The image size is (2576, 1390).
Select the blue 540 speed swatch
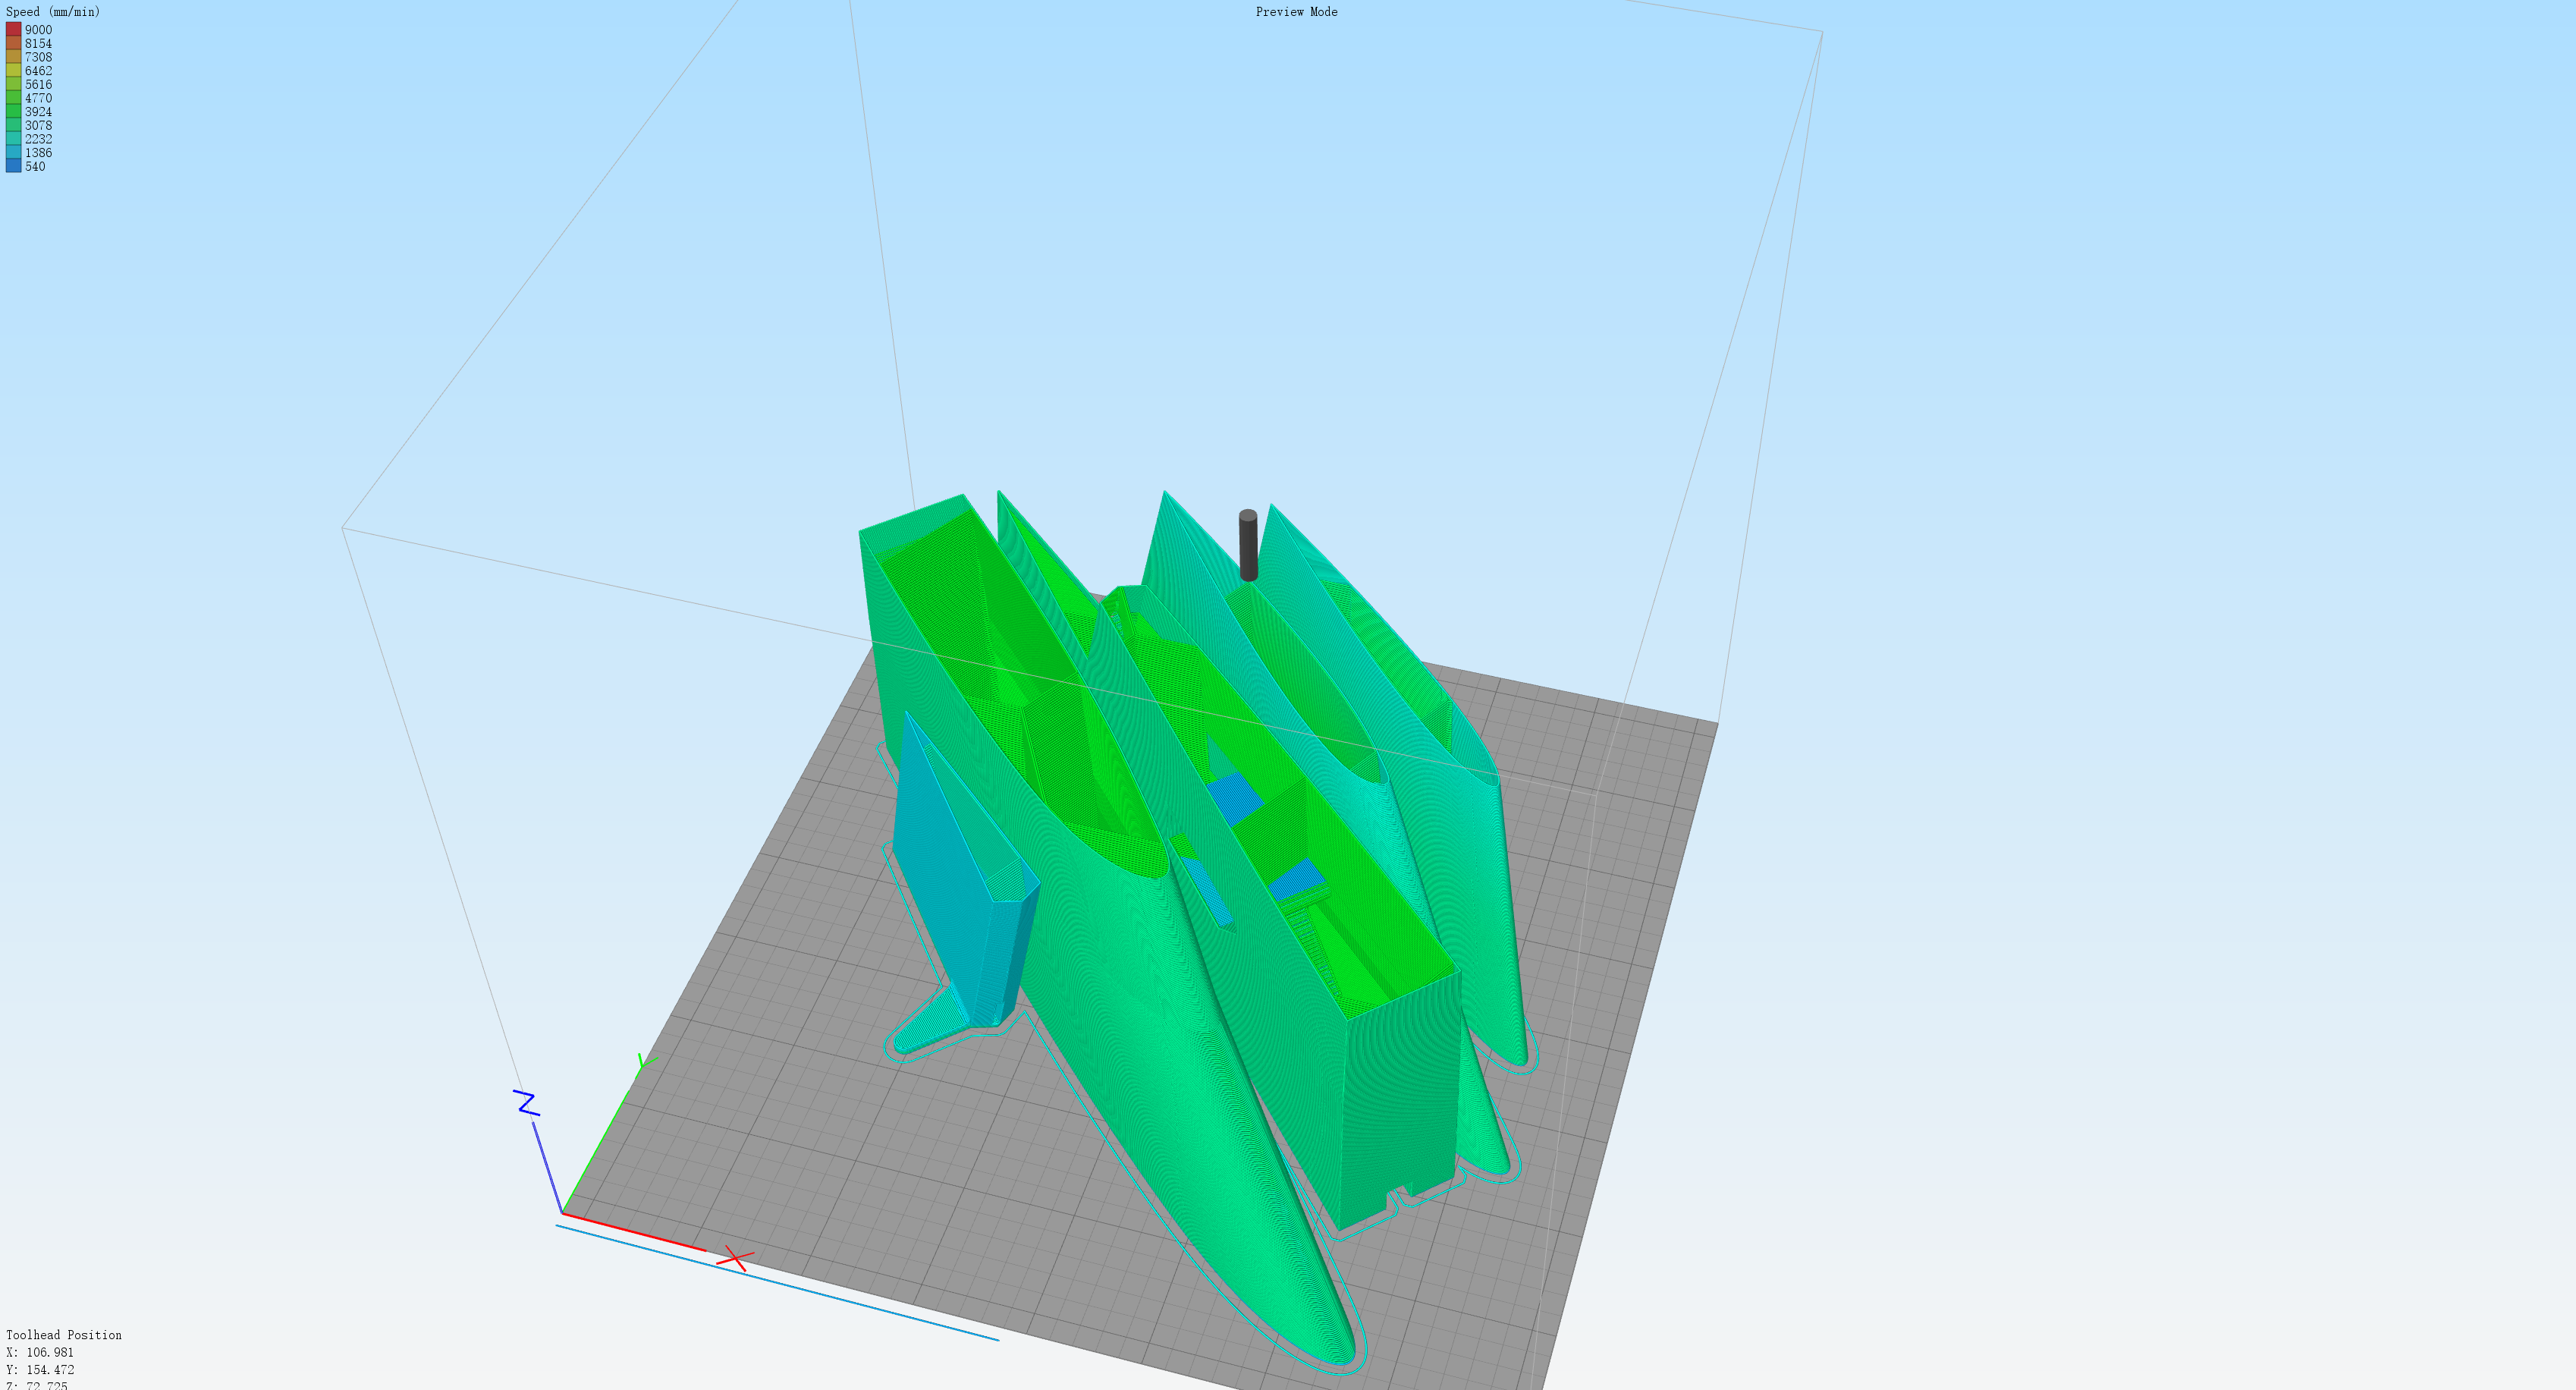(13, 167)
